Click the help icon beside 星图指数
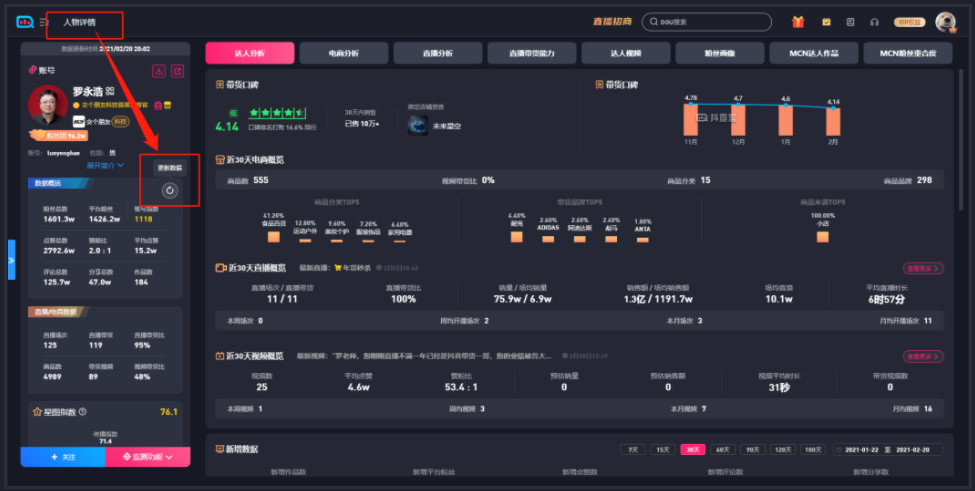975x491 pixels. [82, 411]
